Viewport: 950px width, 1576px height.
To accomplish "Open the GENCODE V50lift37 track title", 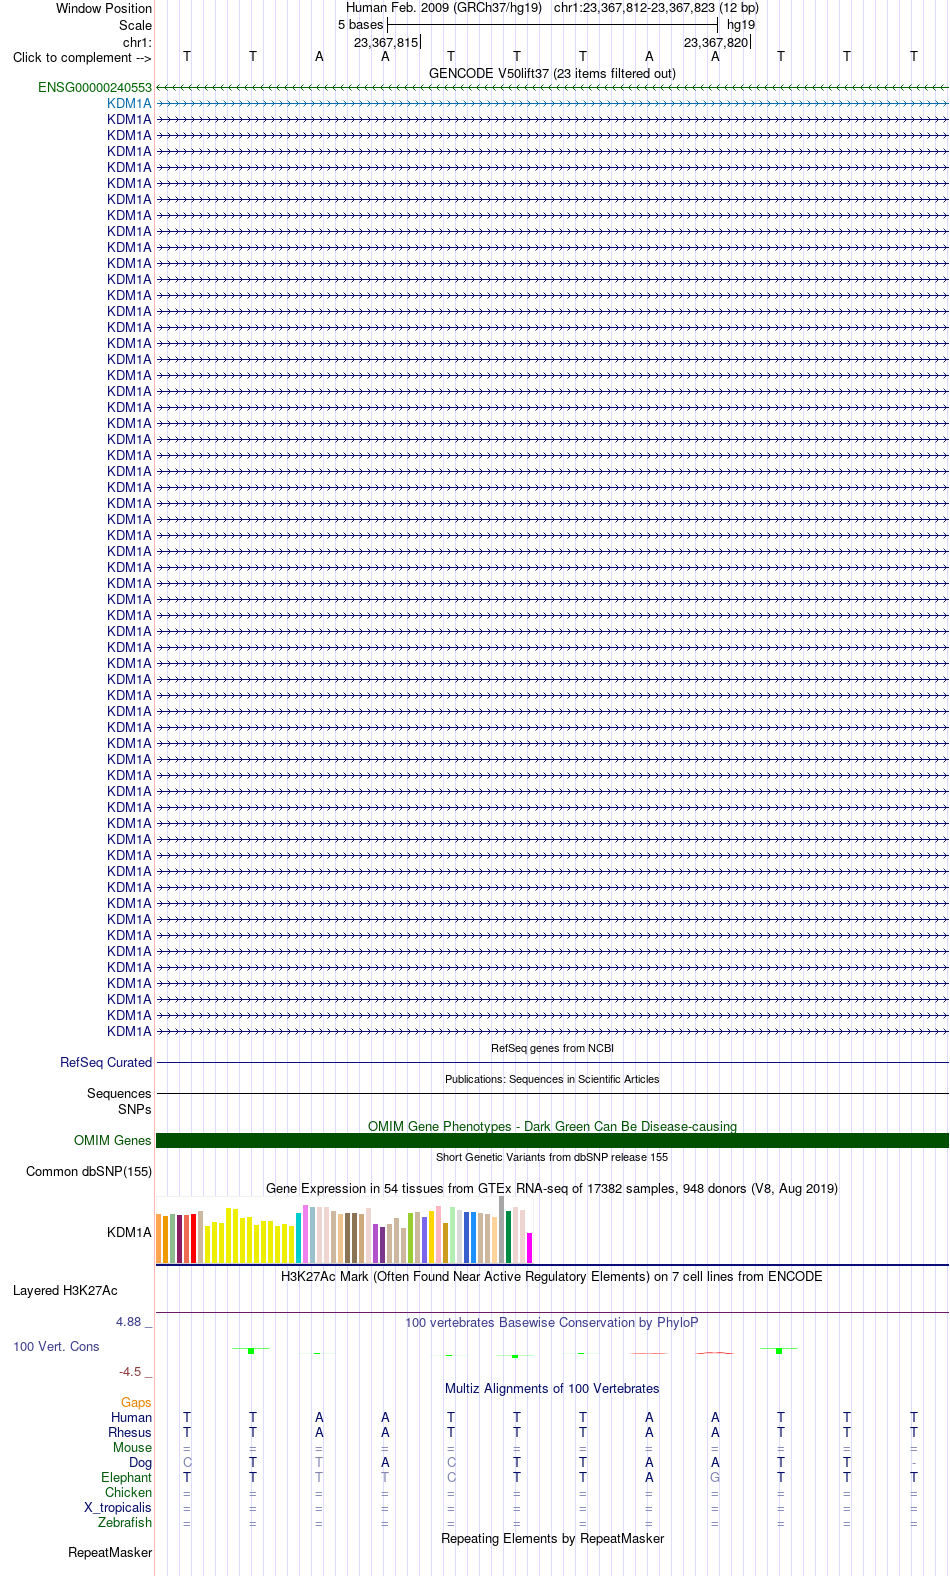I will [552, 73].
